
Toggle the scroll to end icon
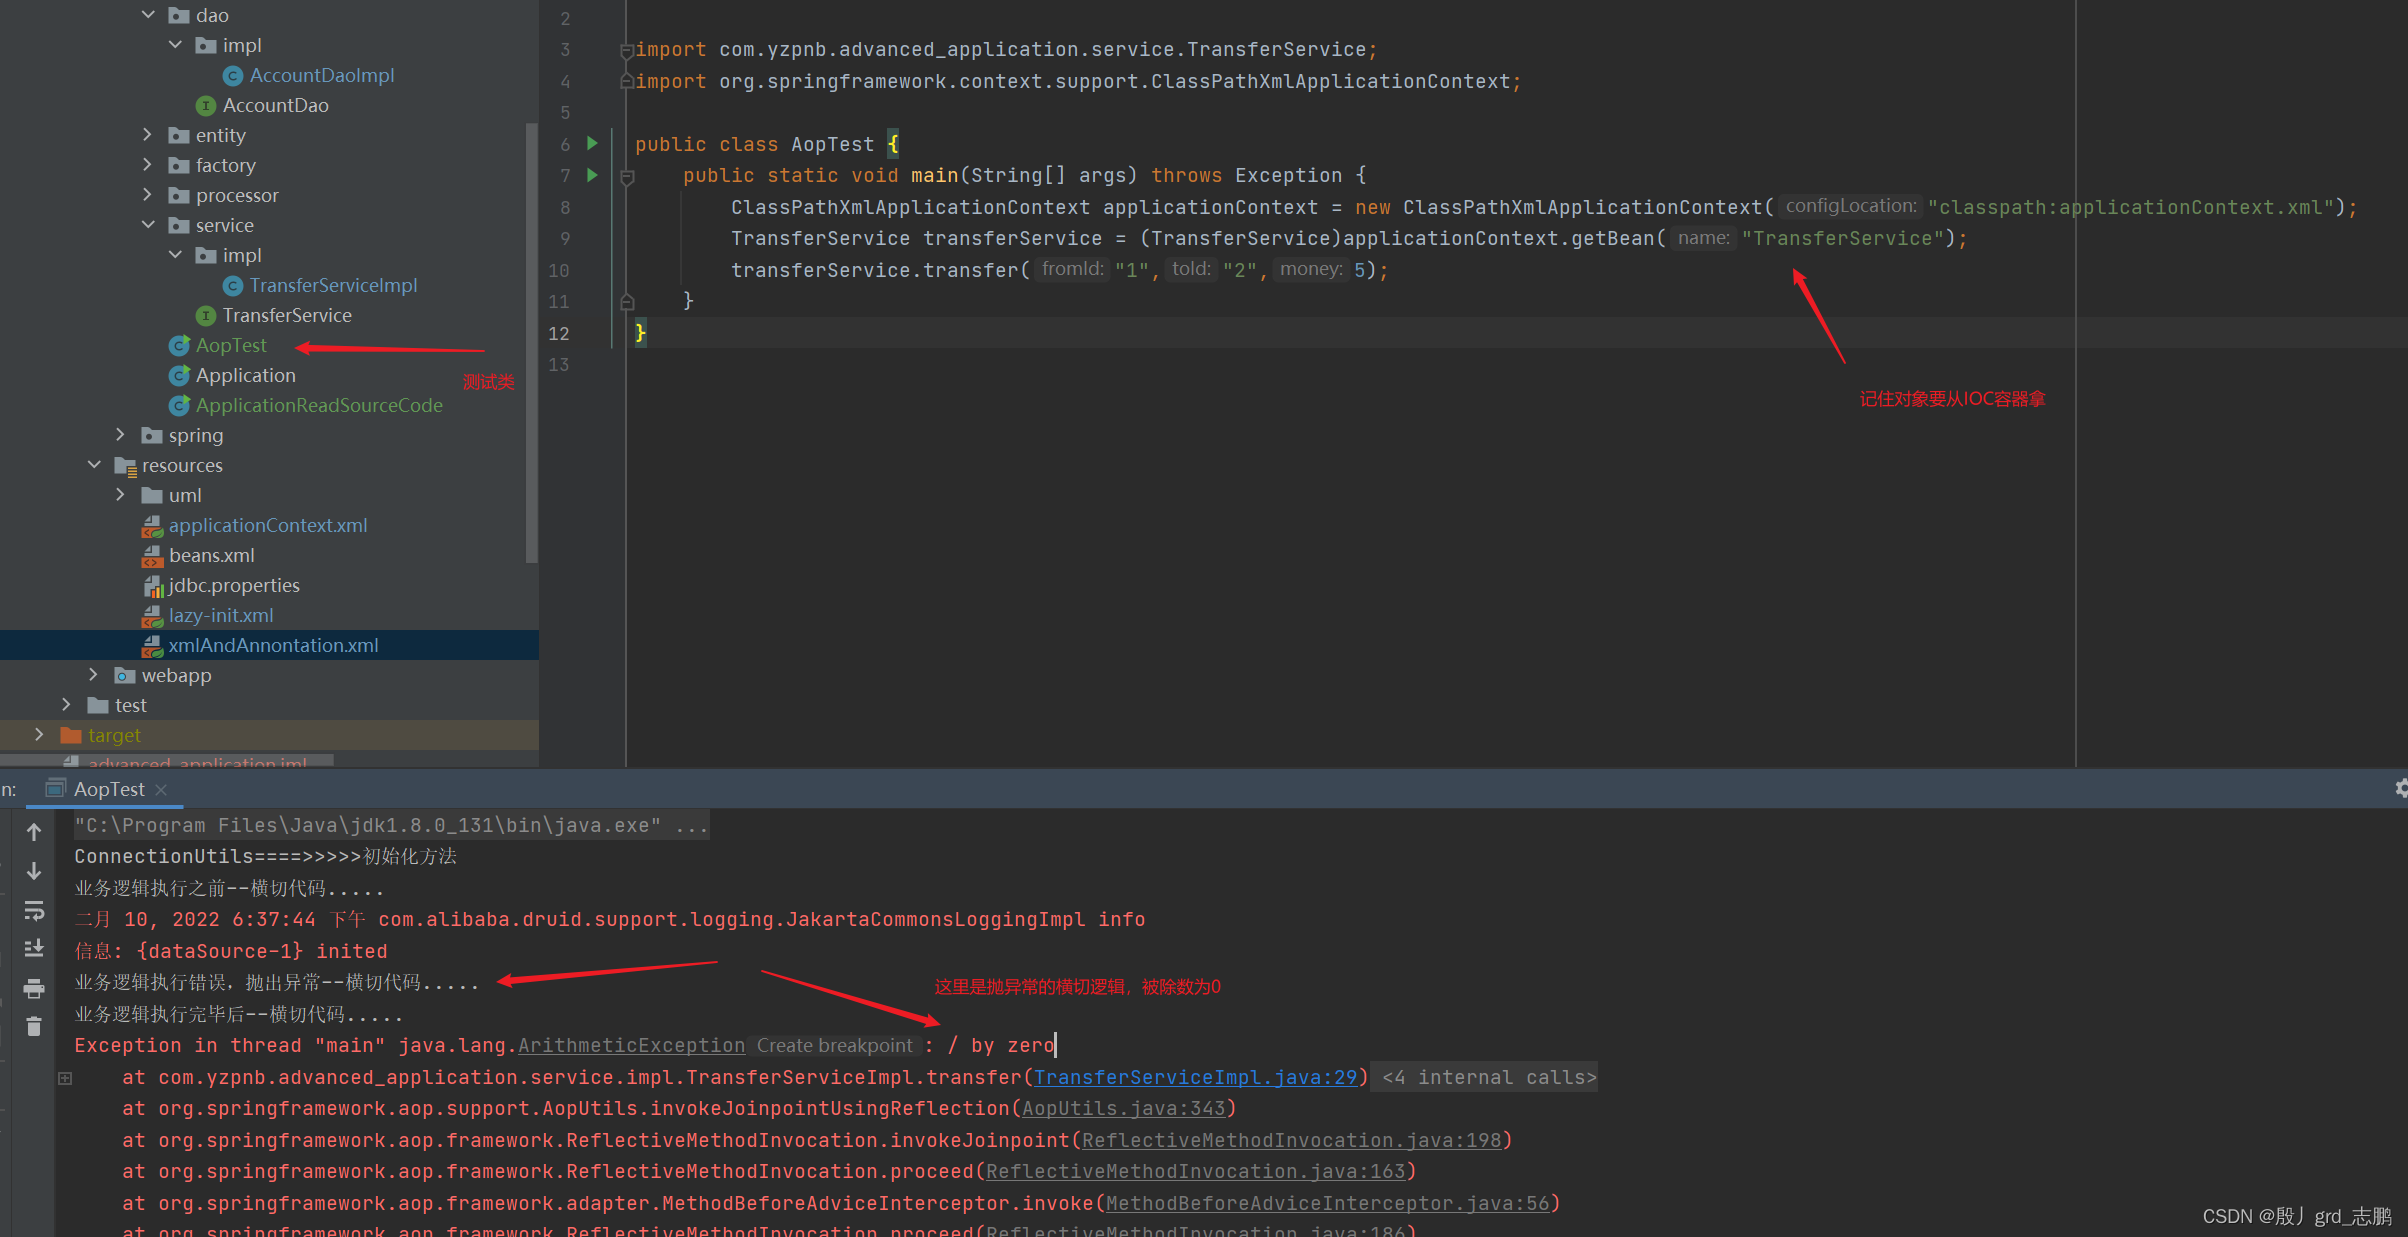34,948
